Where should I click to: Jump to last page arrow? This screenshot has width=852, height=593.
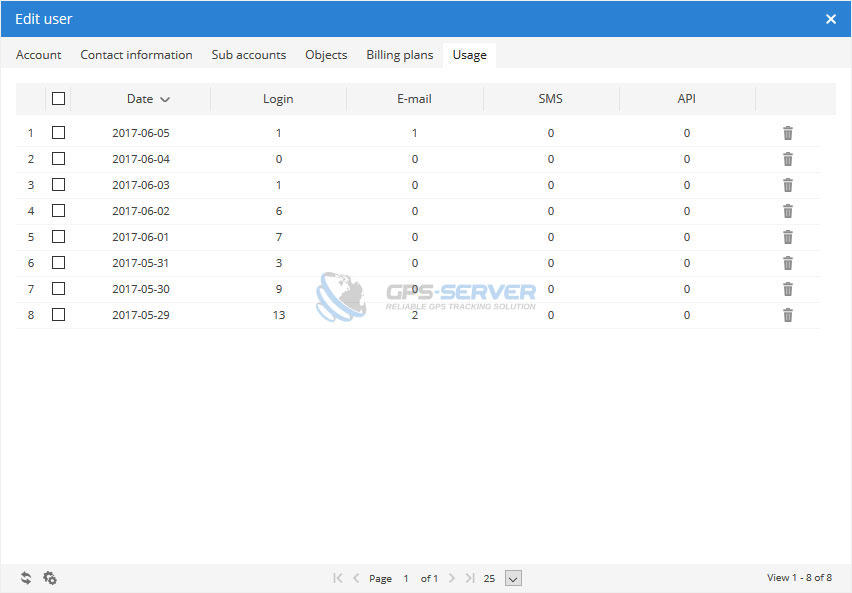470,578
